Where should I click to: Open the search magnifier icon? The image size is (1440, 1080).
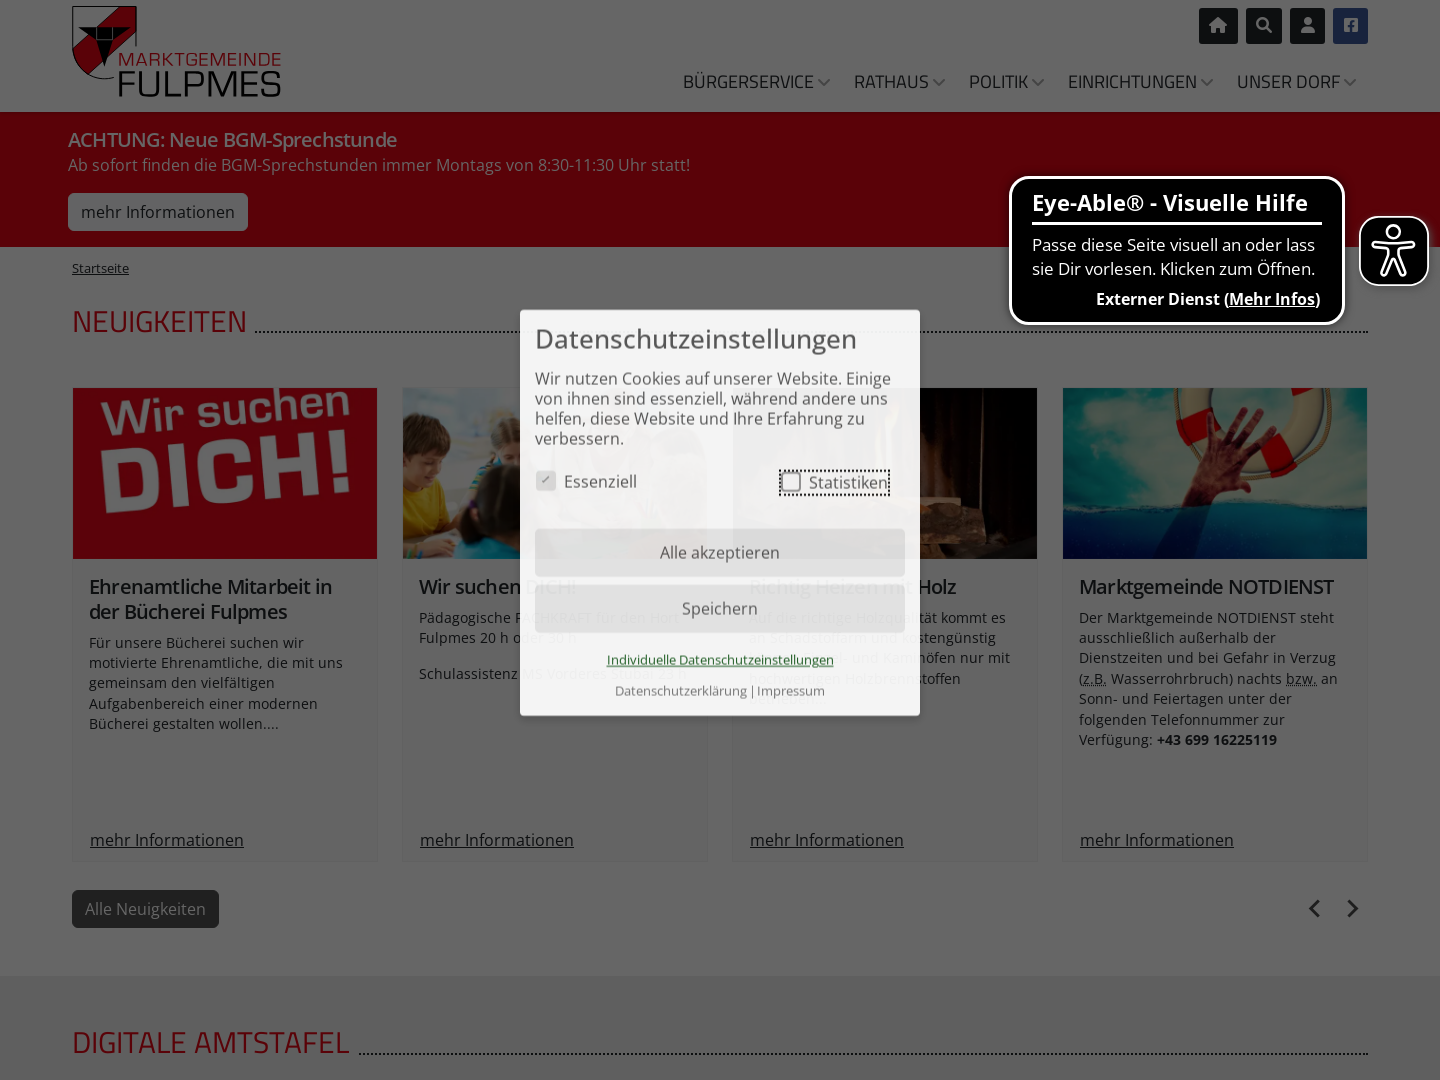pos(1264,26)
